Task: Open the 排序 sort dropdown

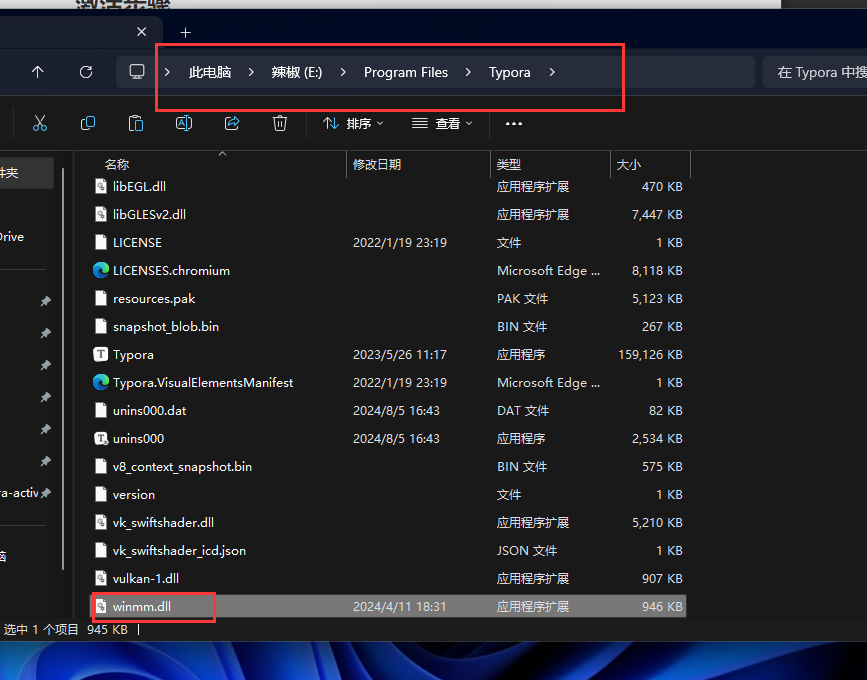Action: [353, 123]
